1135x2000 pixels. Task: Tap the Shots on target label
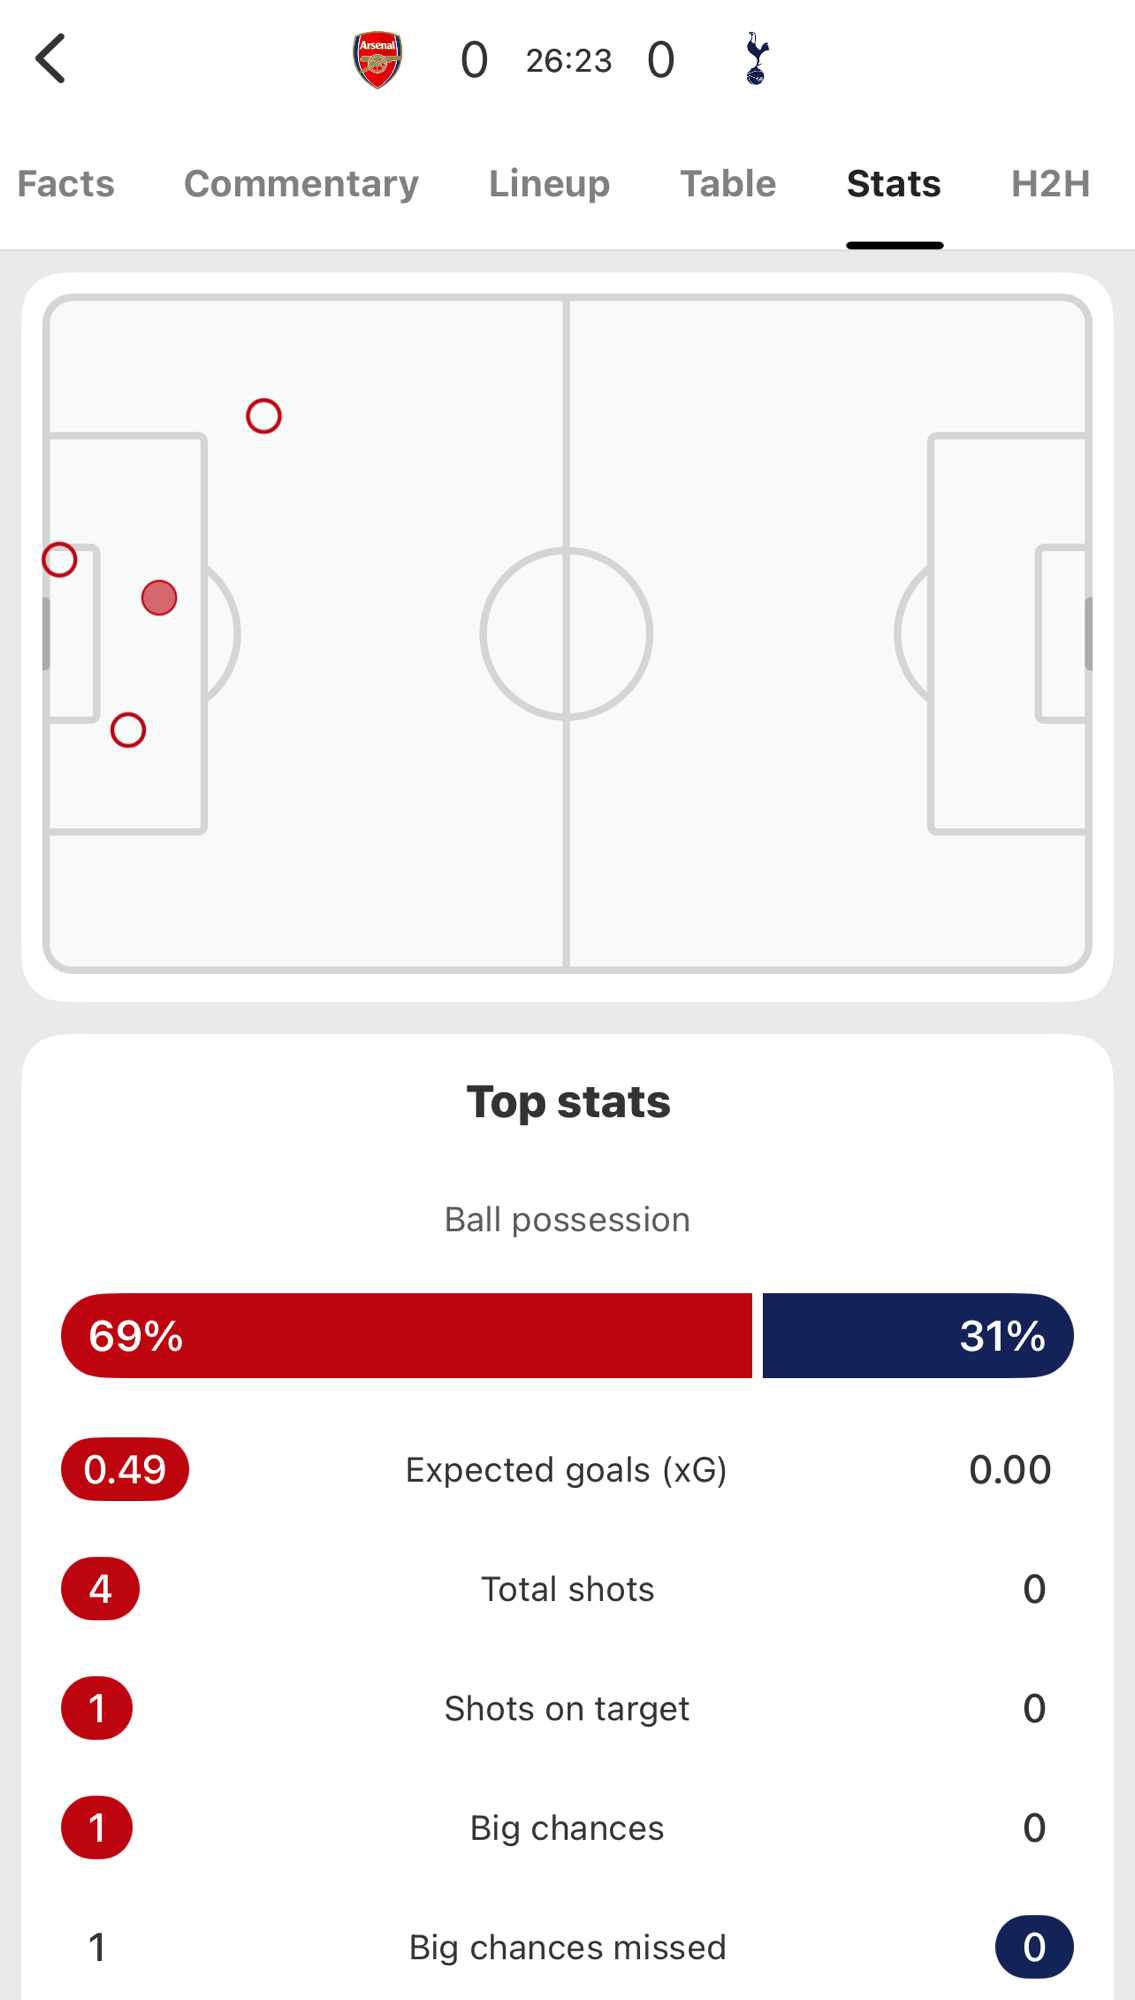pyautogui.click(x=567, y=1708)
